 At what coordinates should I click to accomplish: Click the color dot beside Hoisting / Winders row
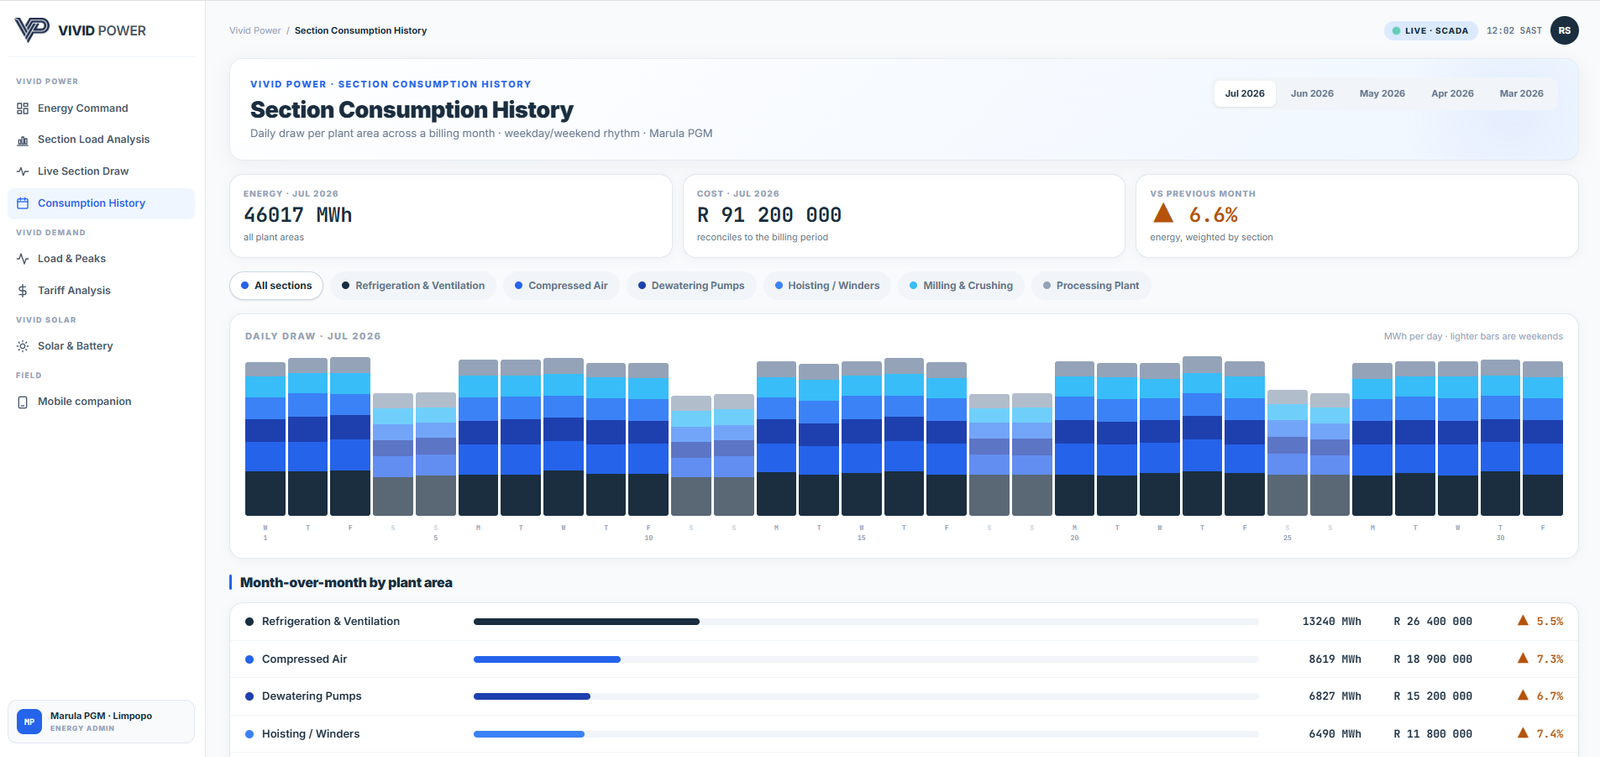250,734
